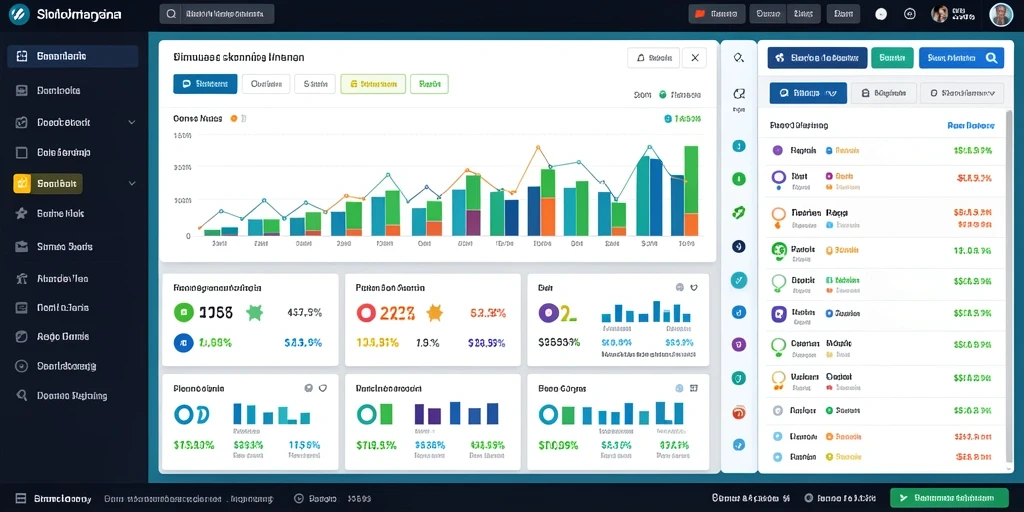The height and width of the screenshot is (512, 1024).
Task: Select the yellow highlighted sidebar icon
Action: [x=22, y=184]
